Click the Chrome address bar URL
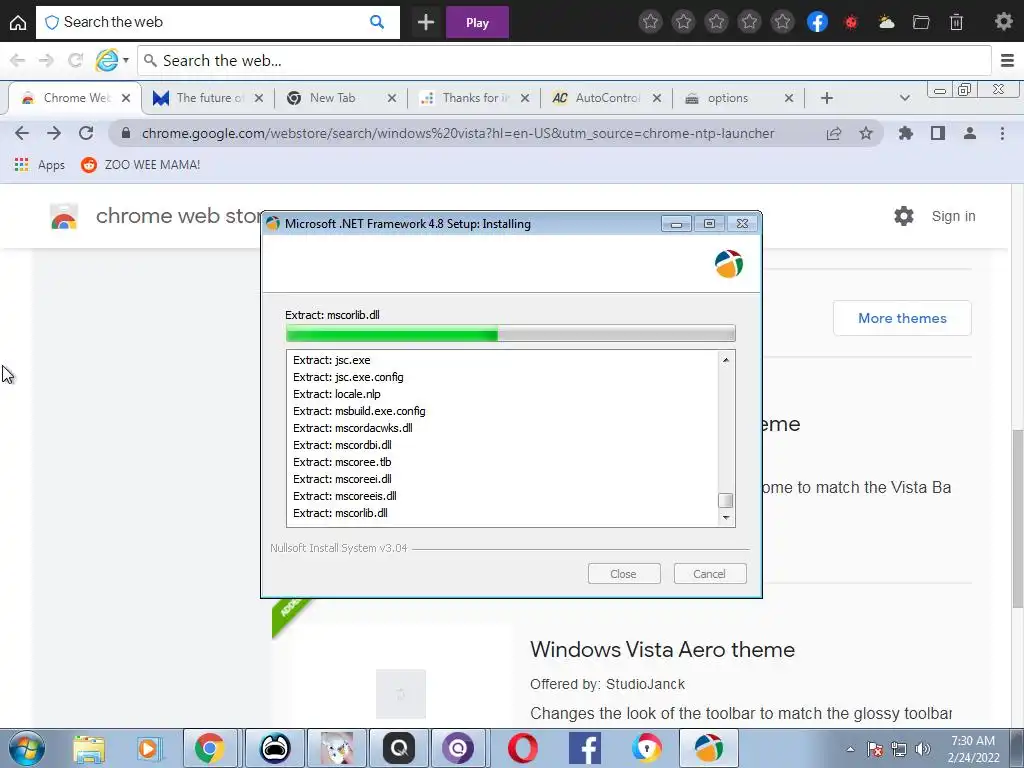This screenshot has height=768, width=1024. [x=458, y=133]
